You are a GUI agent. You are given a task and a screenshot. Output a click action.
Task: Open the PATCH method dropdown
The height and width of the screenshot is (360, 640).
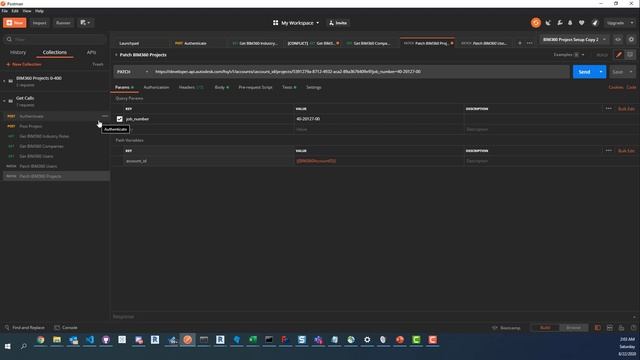[132, 72]
